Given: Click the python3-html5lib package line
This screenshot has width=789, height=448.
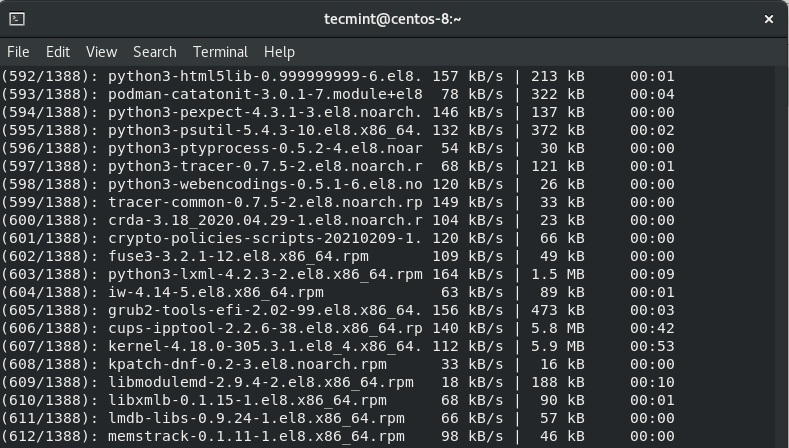Looking at the screenshot, I should [265, 76].
